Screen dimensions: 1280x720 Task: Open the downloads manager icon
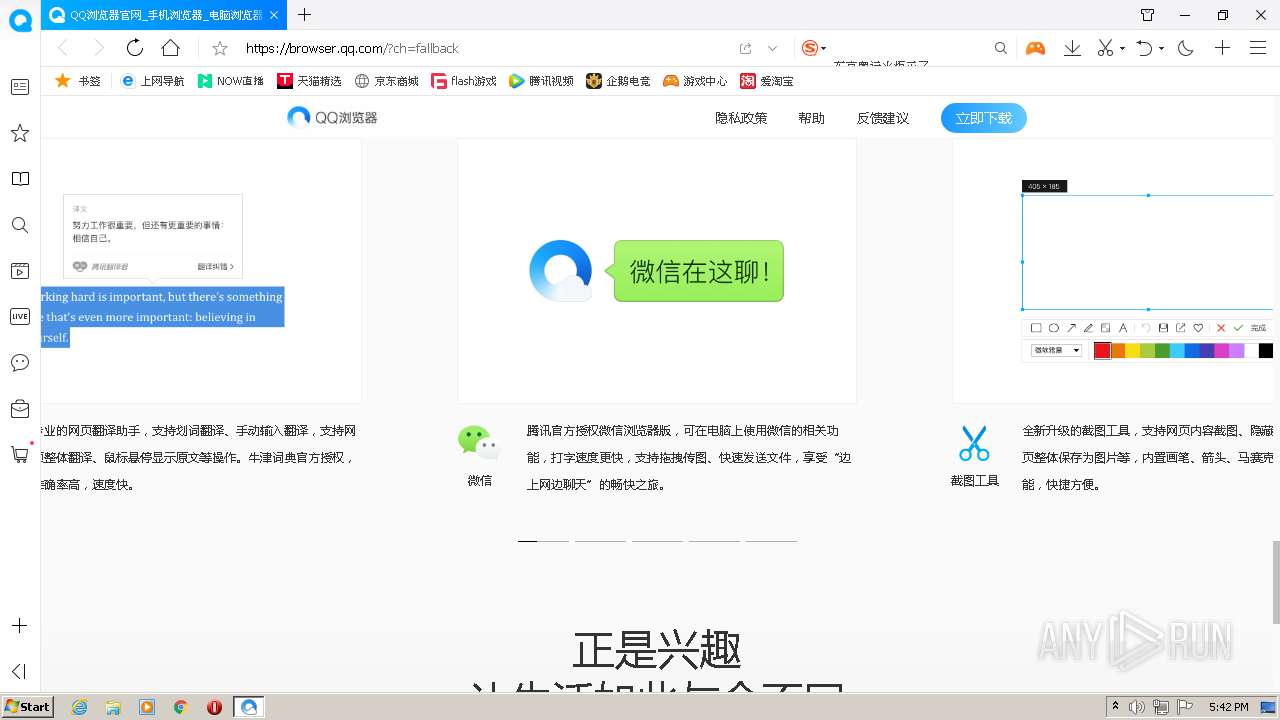pos(1072,48)
